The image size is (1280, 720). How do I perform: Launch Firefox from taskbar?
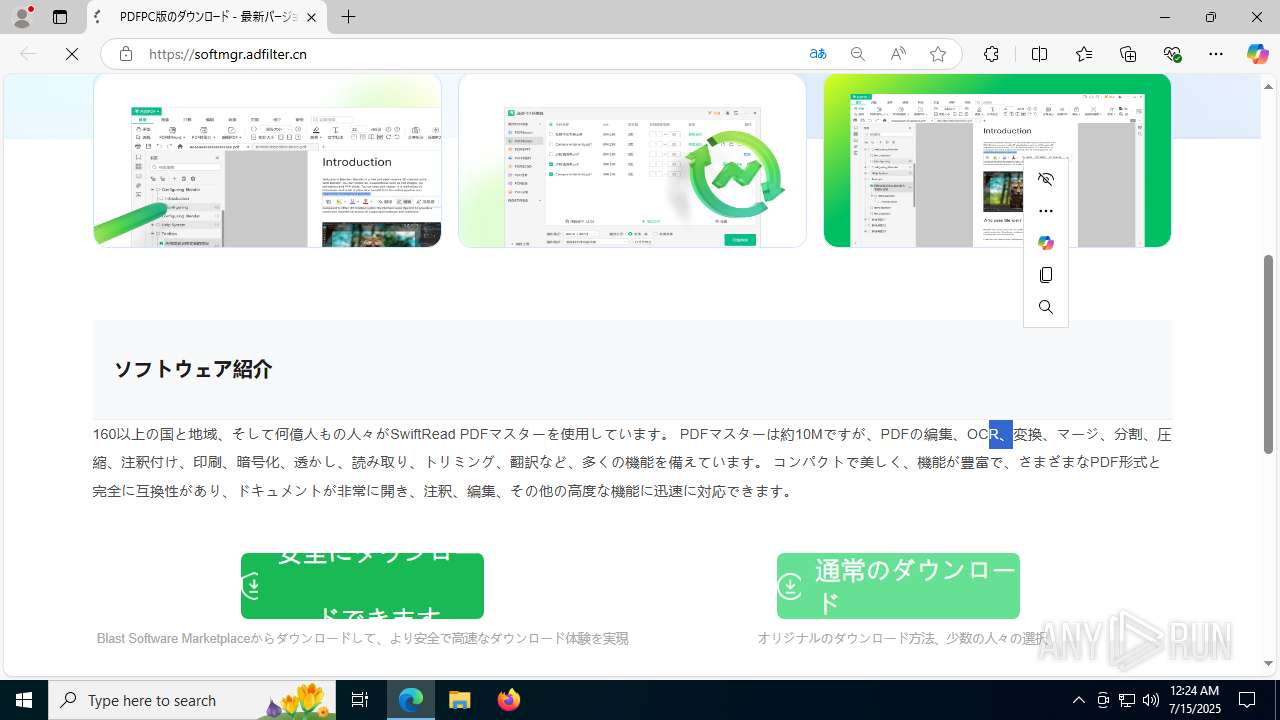coord(509,700)
